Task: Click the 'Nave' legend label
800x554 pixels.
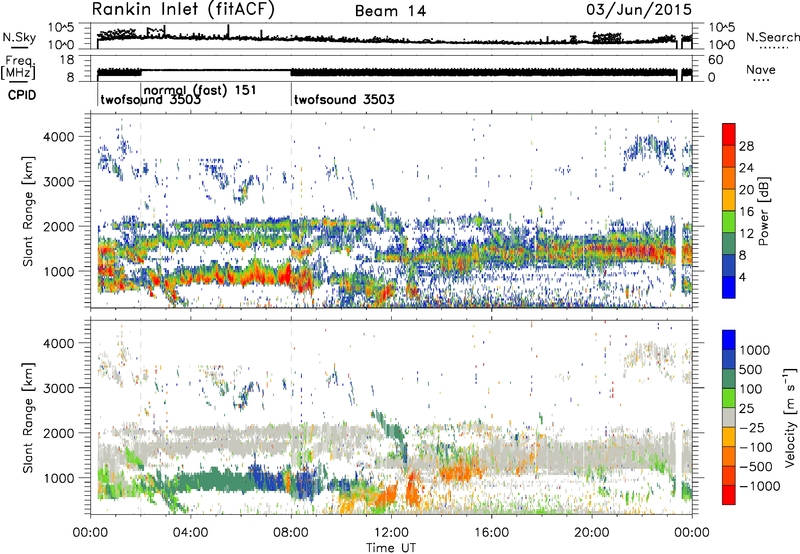Action: coord(761,70)
